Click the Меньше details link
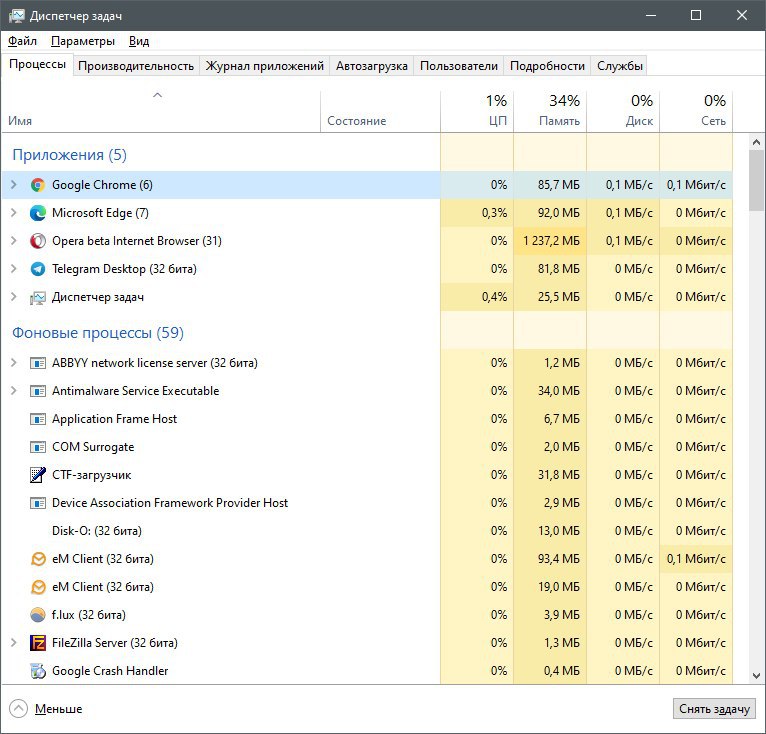Viewport: 766px width, 734px height. point(58,709)
